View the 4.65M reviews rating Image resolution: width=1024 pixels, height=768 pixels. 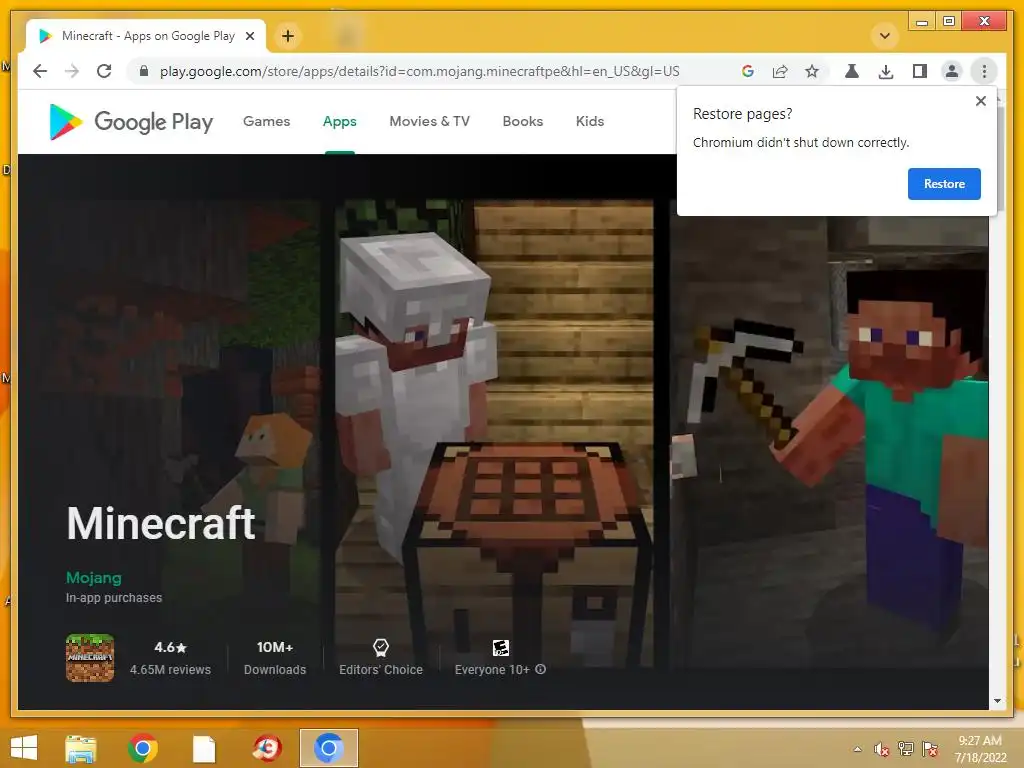(x=170, y=658)
